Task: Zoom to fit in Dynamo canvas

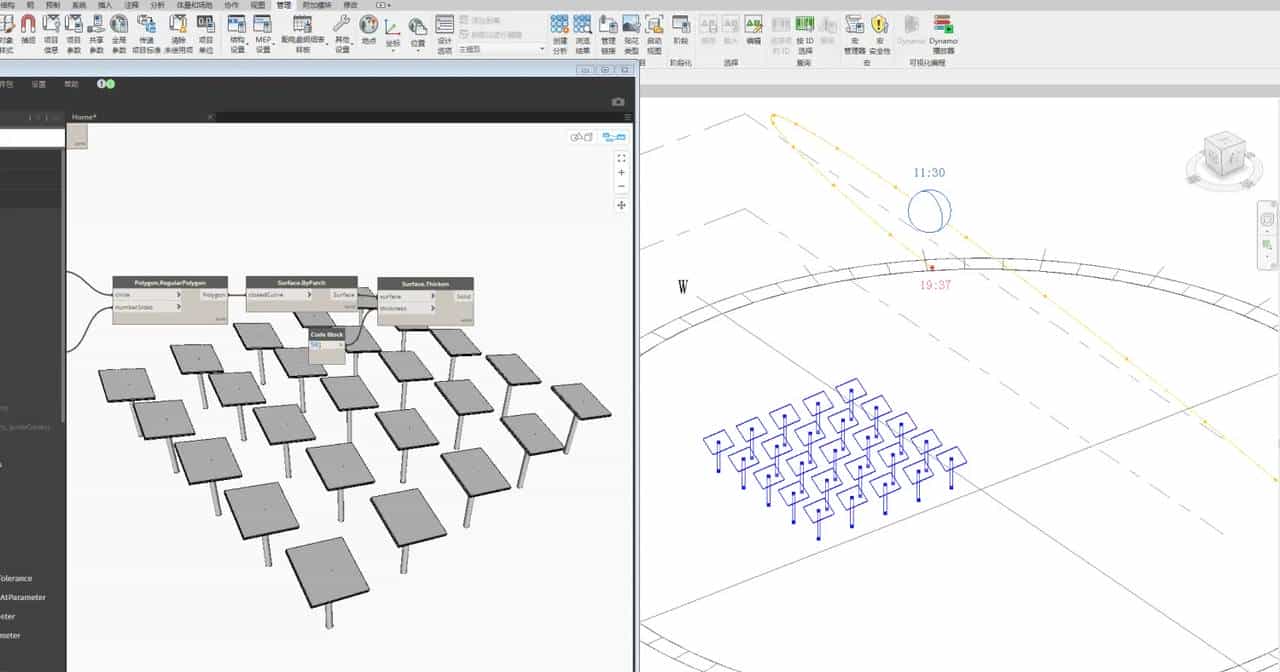Action: coord(621,158)
